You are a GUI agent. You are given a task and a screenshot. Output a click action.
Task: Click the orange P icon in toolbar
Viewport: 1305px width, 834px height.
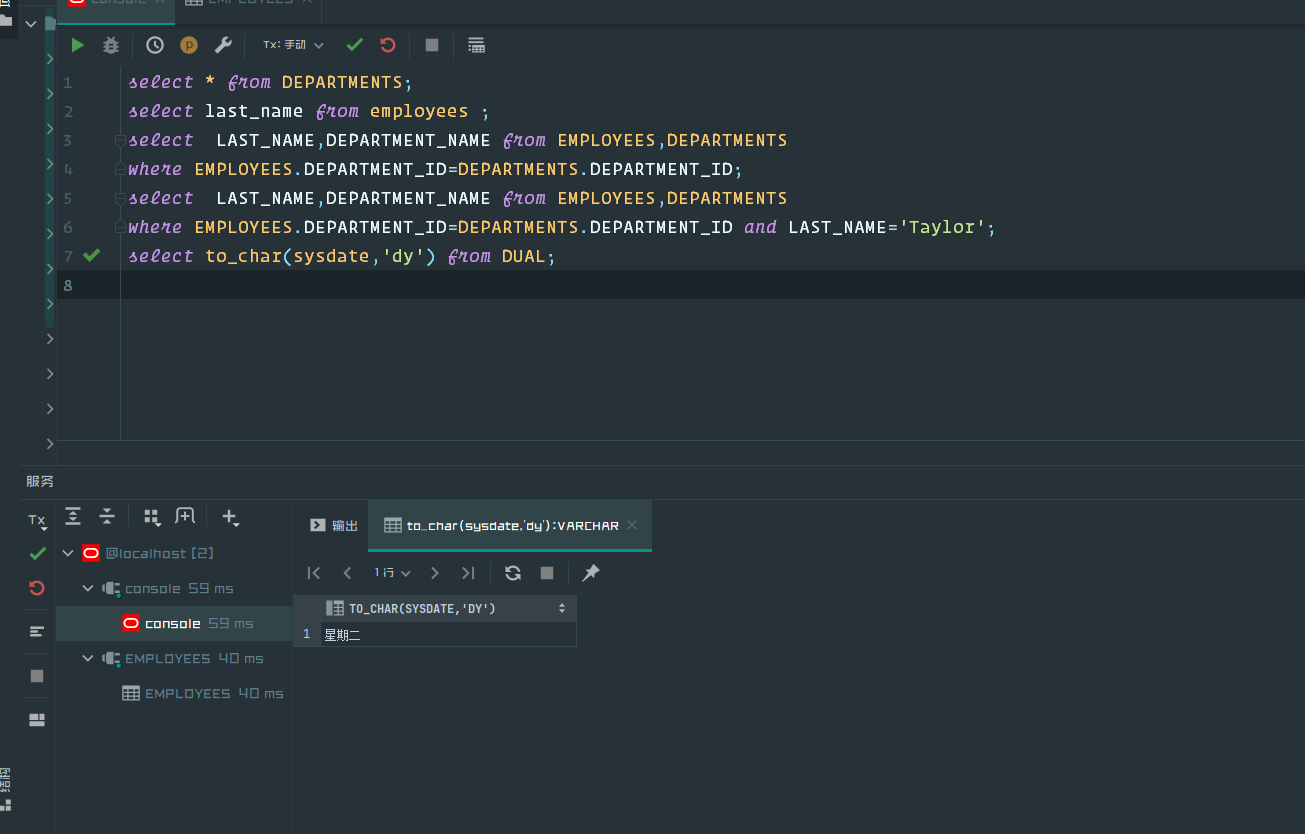(x=189, y=45)
